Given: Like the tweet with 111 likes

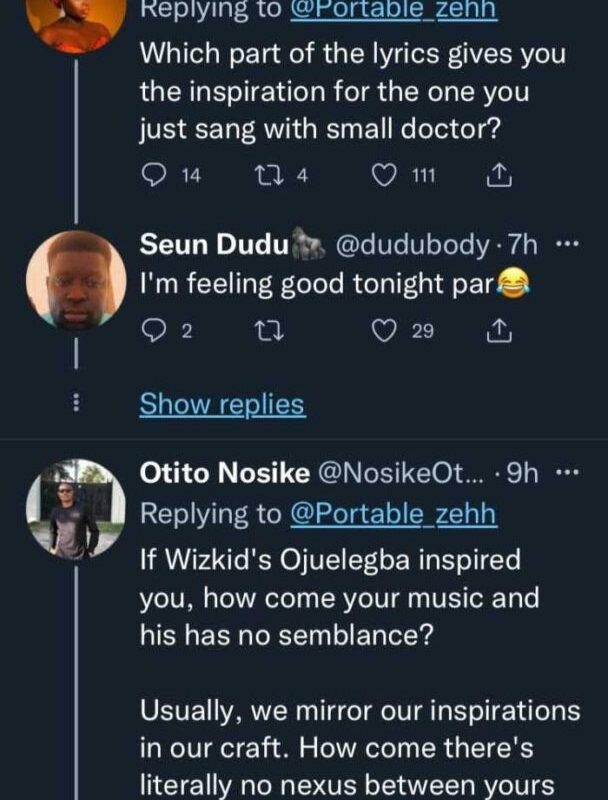Looking at the screenshot, I should pos(384,177).
